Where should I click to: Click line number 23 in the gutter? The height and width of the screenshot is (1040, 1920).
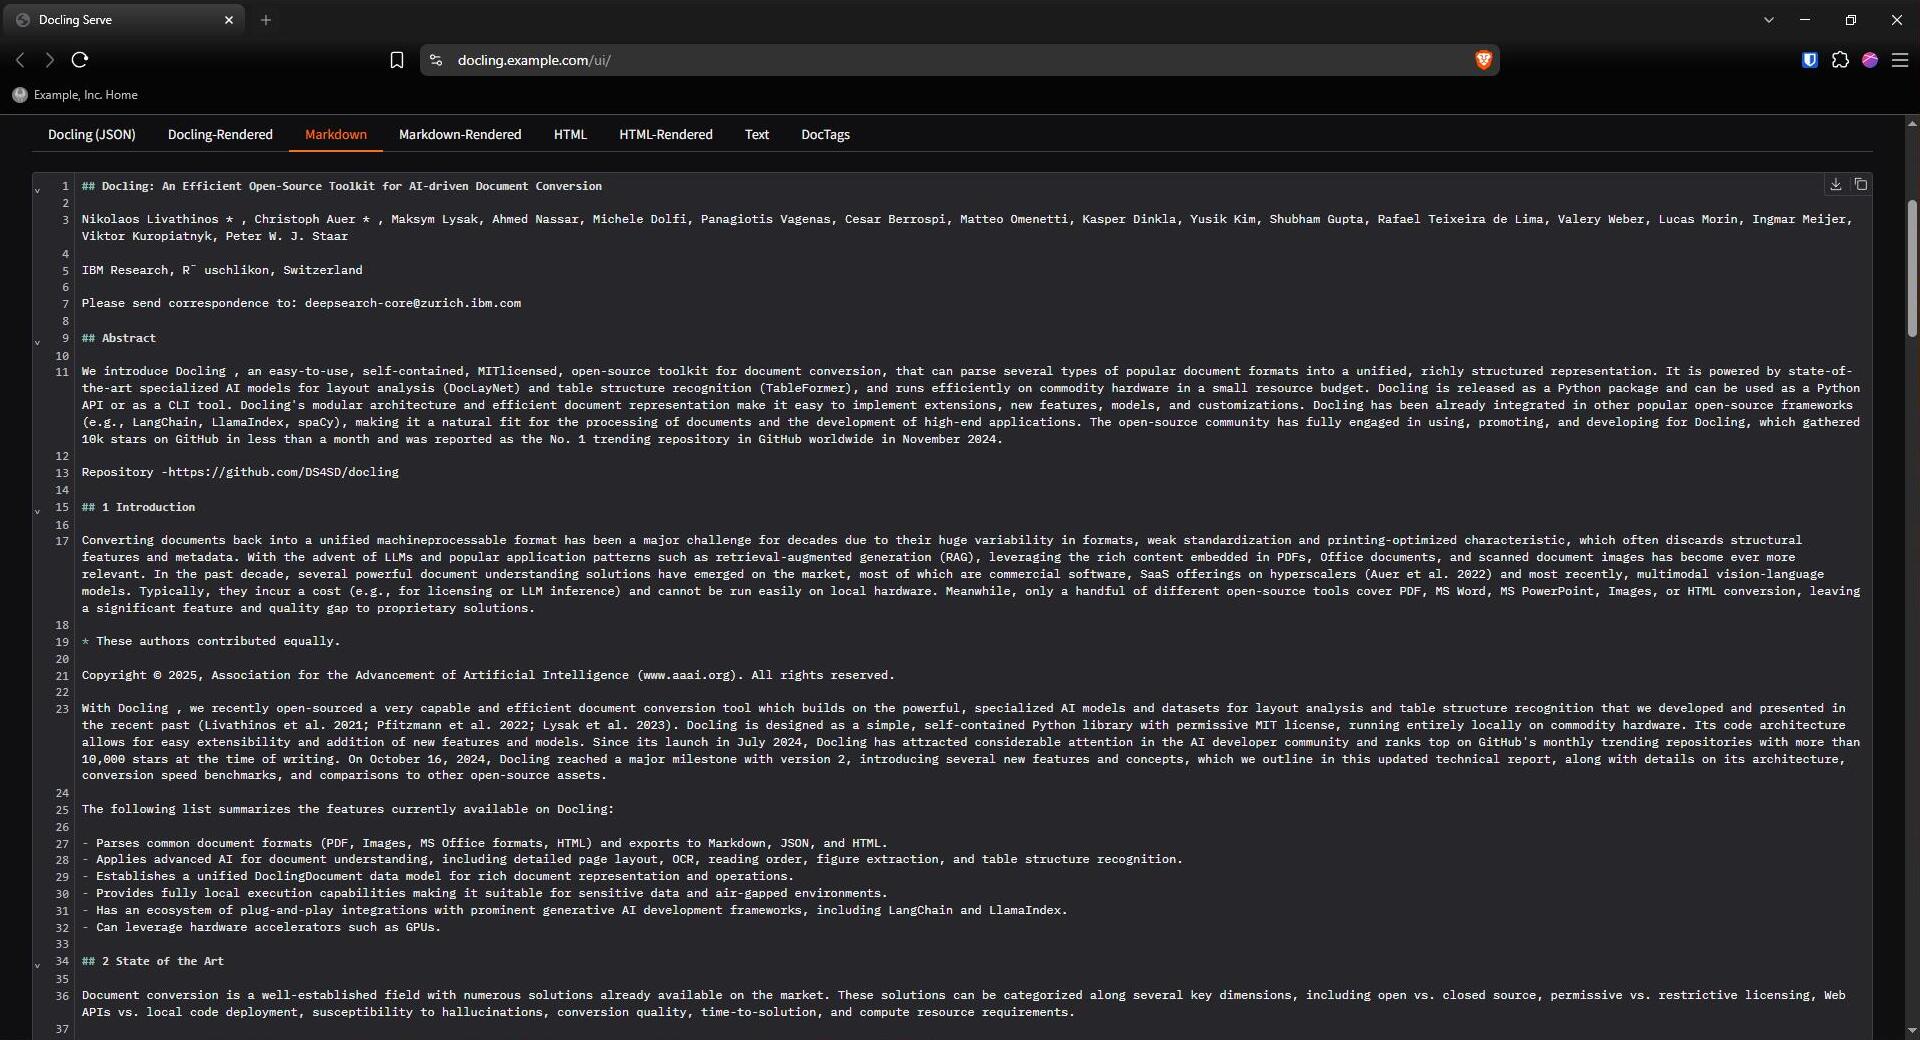[62, 709]
